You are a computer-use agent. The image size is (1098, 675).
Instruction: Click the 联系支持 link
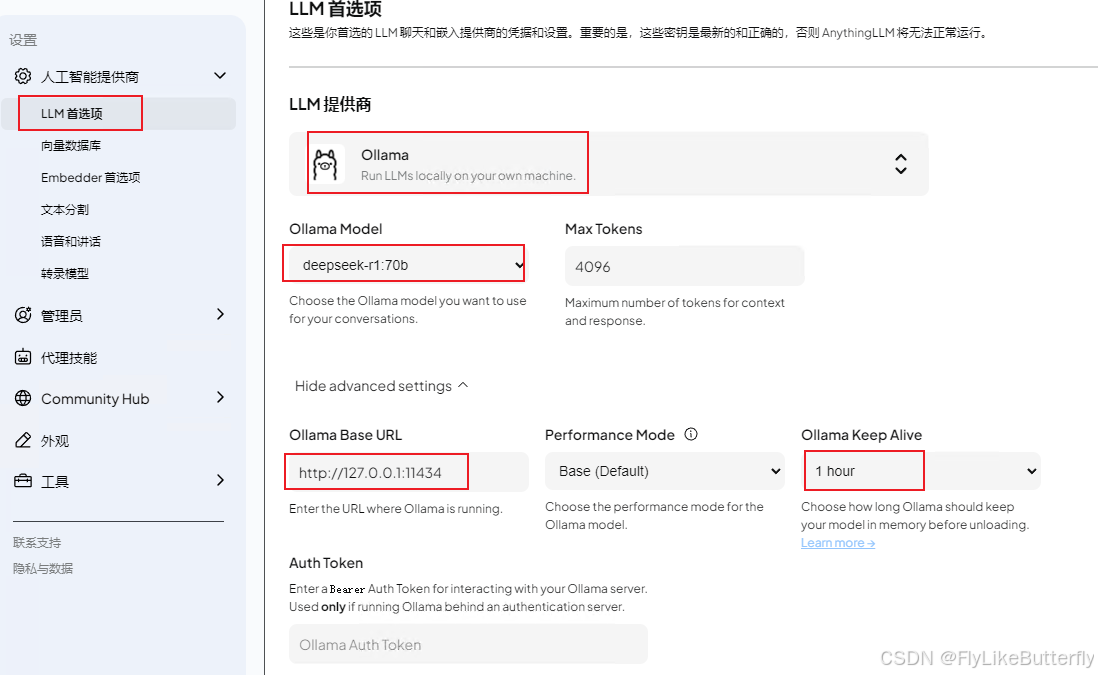coord(36,543)
